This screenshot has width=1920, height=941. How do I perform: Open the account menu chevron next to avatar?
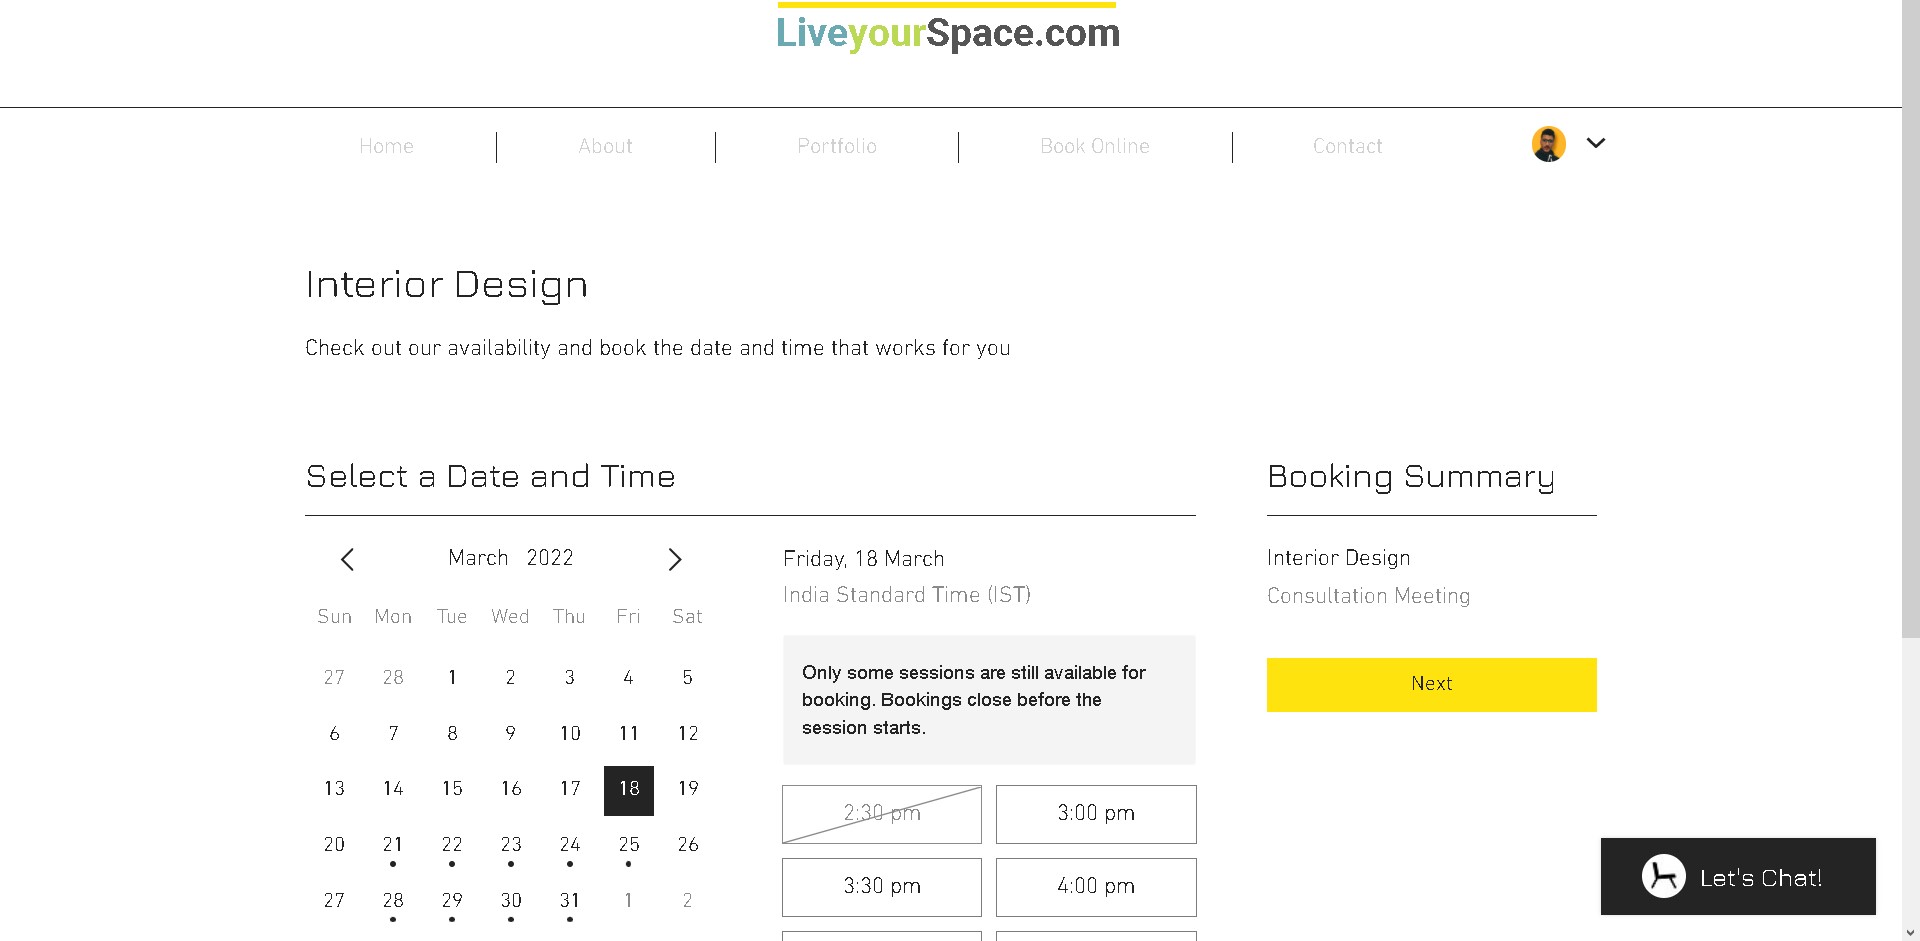coord(1596,144)
